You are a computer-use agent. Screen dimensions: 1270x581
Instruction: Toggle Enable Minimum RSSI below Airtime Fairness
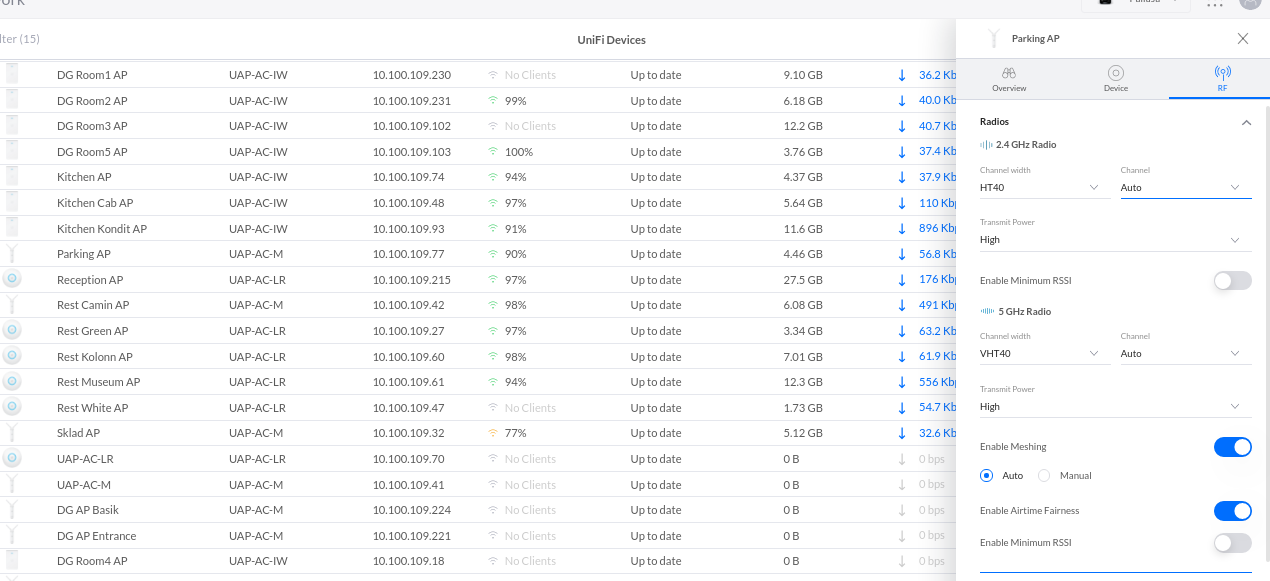point(1232,543)
